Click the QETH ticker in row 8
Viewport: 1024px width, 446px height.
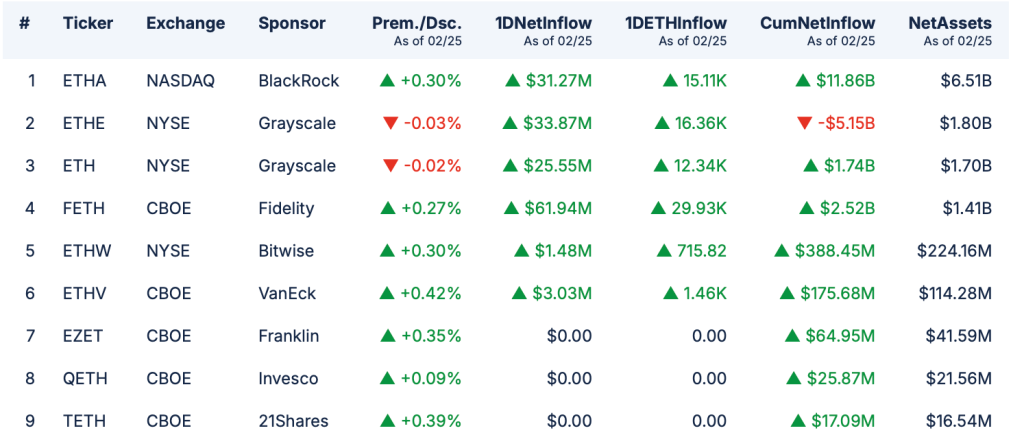(84, 378)
